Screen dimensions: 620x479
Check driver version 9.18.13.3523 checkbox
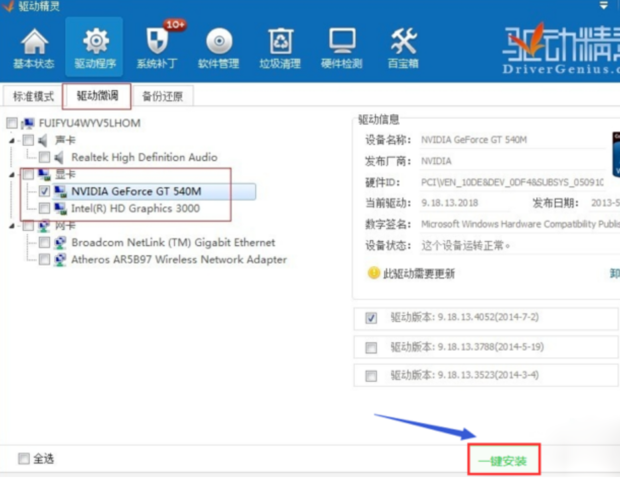(x=371, y=376)
